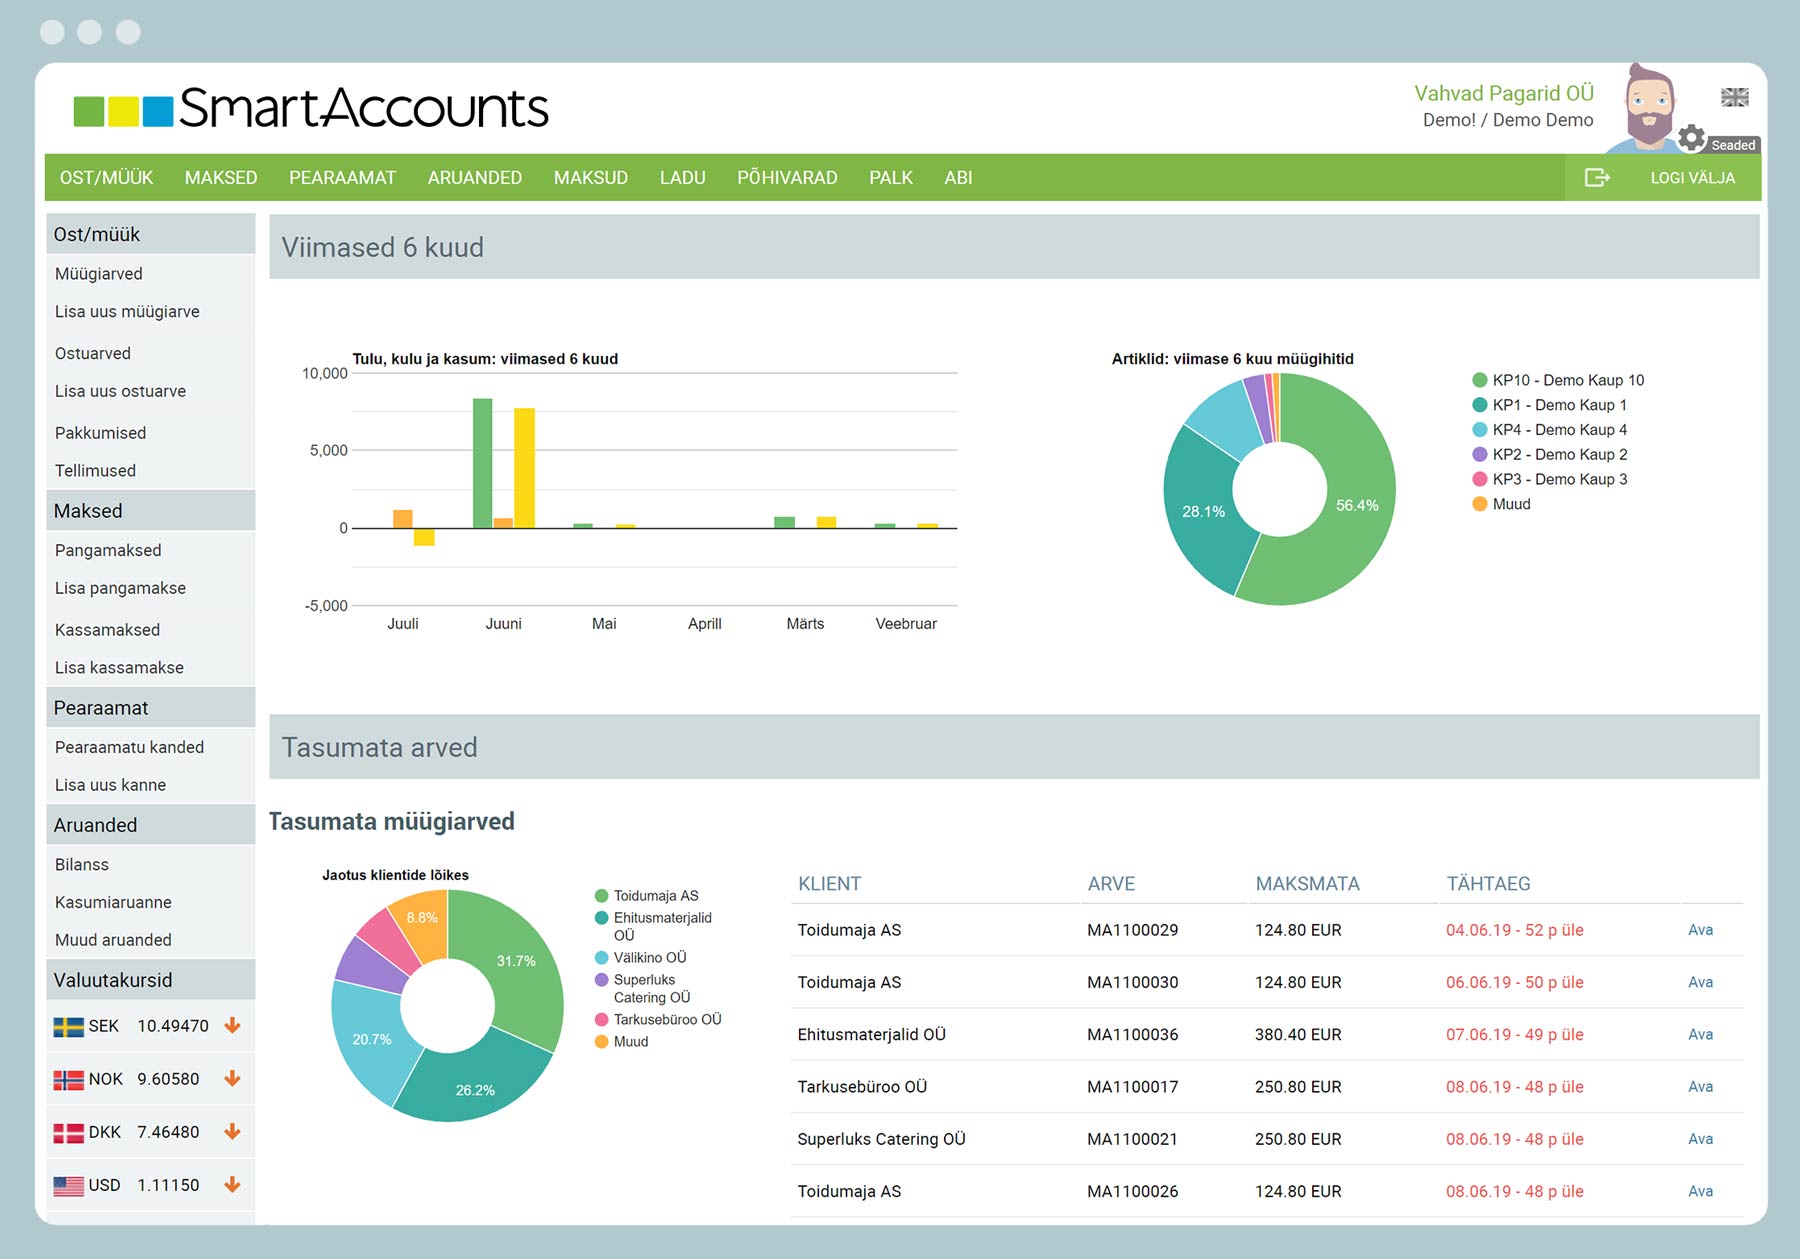
Task: Click the Swedish flag next to SEK
Action: tap(68, 1026)
